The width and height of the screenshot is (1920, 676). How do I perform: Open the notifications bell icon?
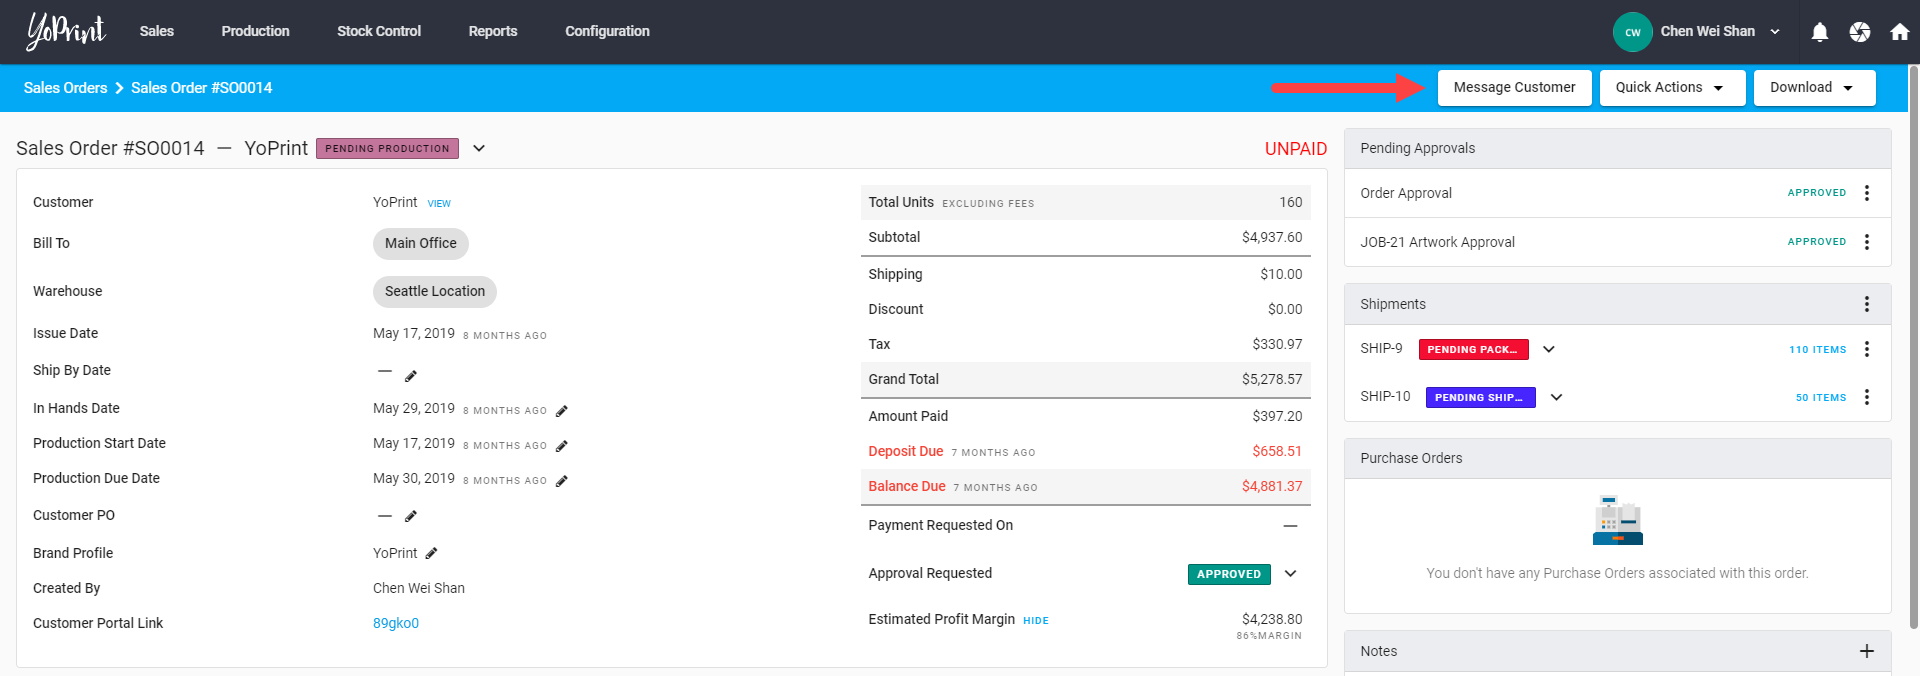tap(1820, 32)
